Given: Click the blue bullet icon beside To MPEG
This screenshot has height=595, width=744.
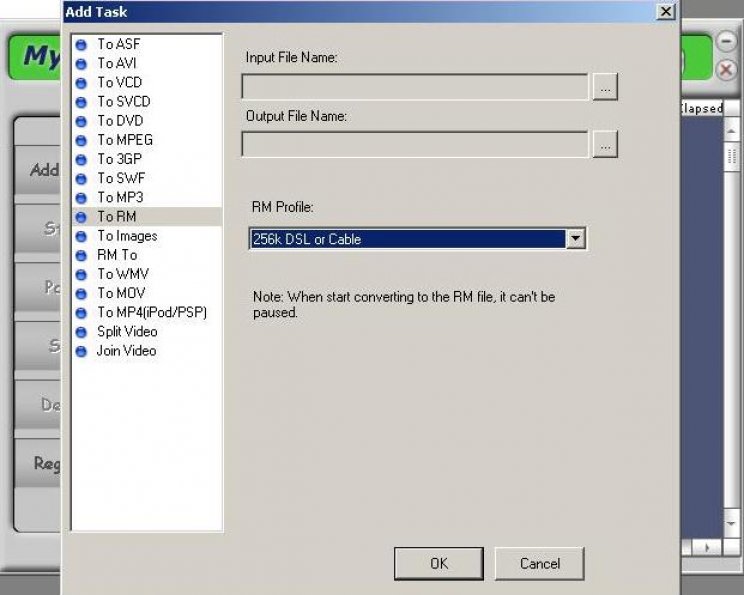Looking at the screenshot, I should [81, 140].
